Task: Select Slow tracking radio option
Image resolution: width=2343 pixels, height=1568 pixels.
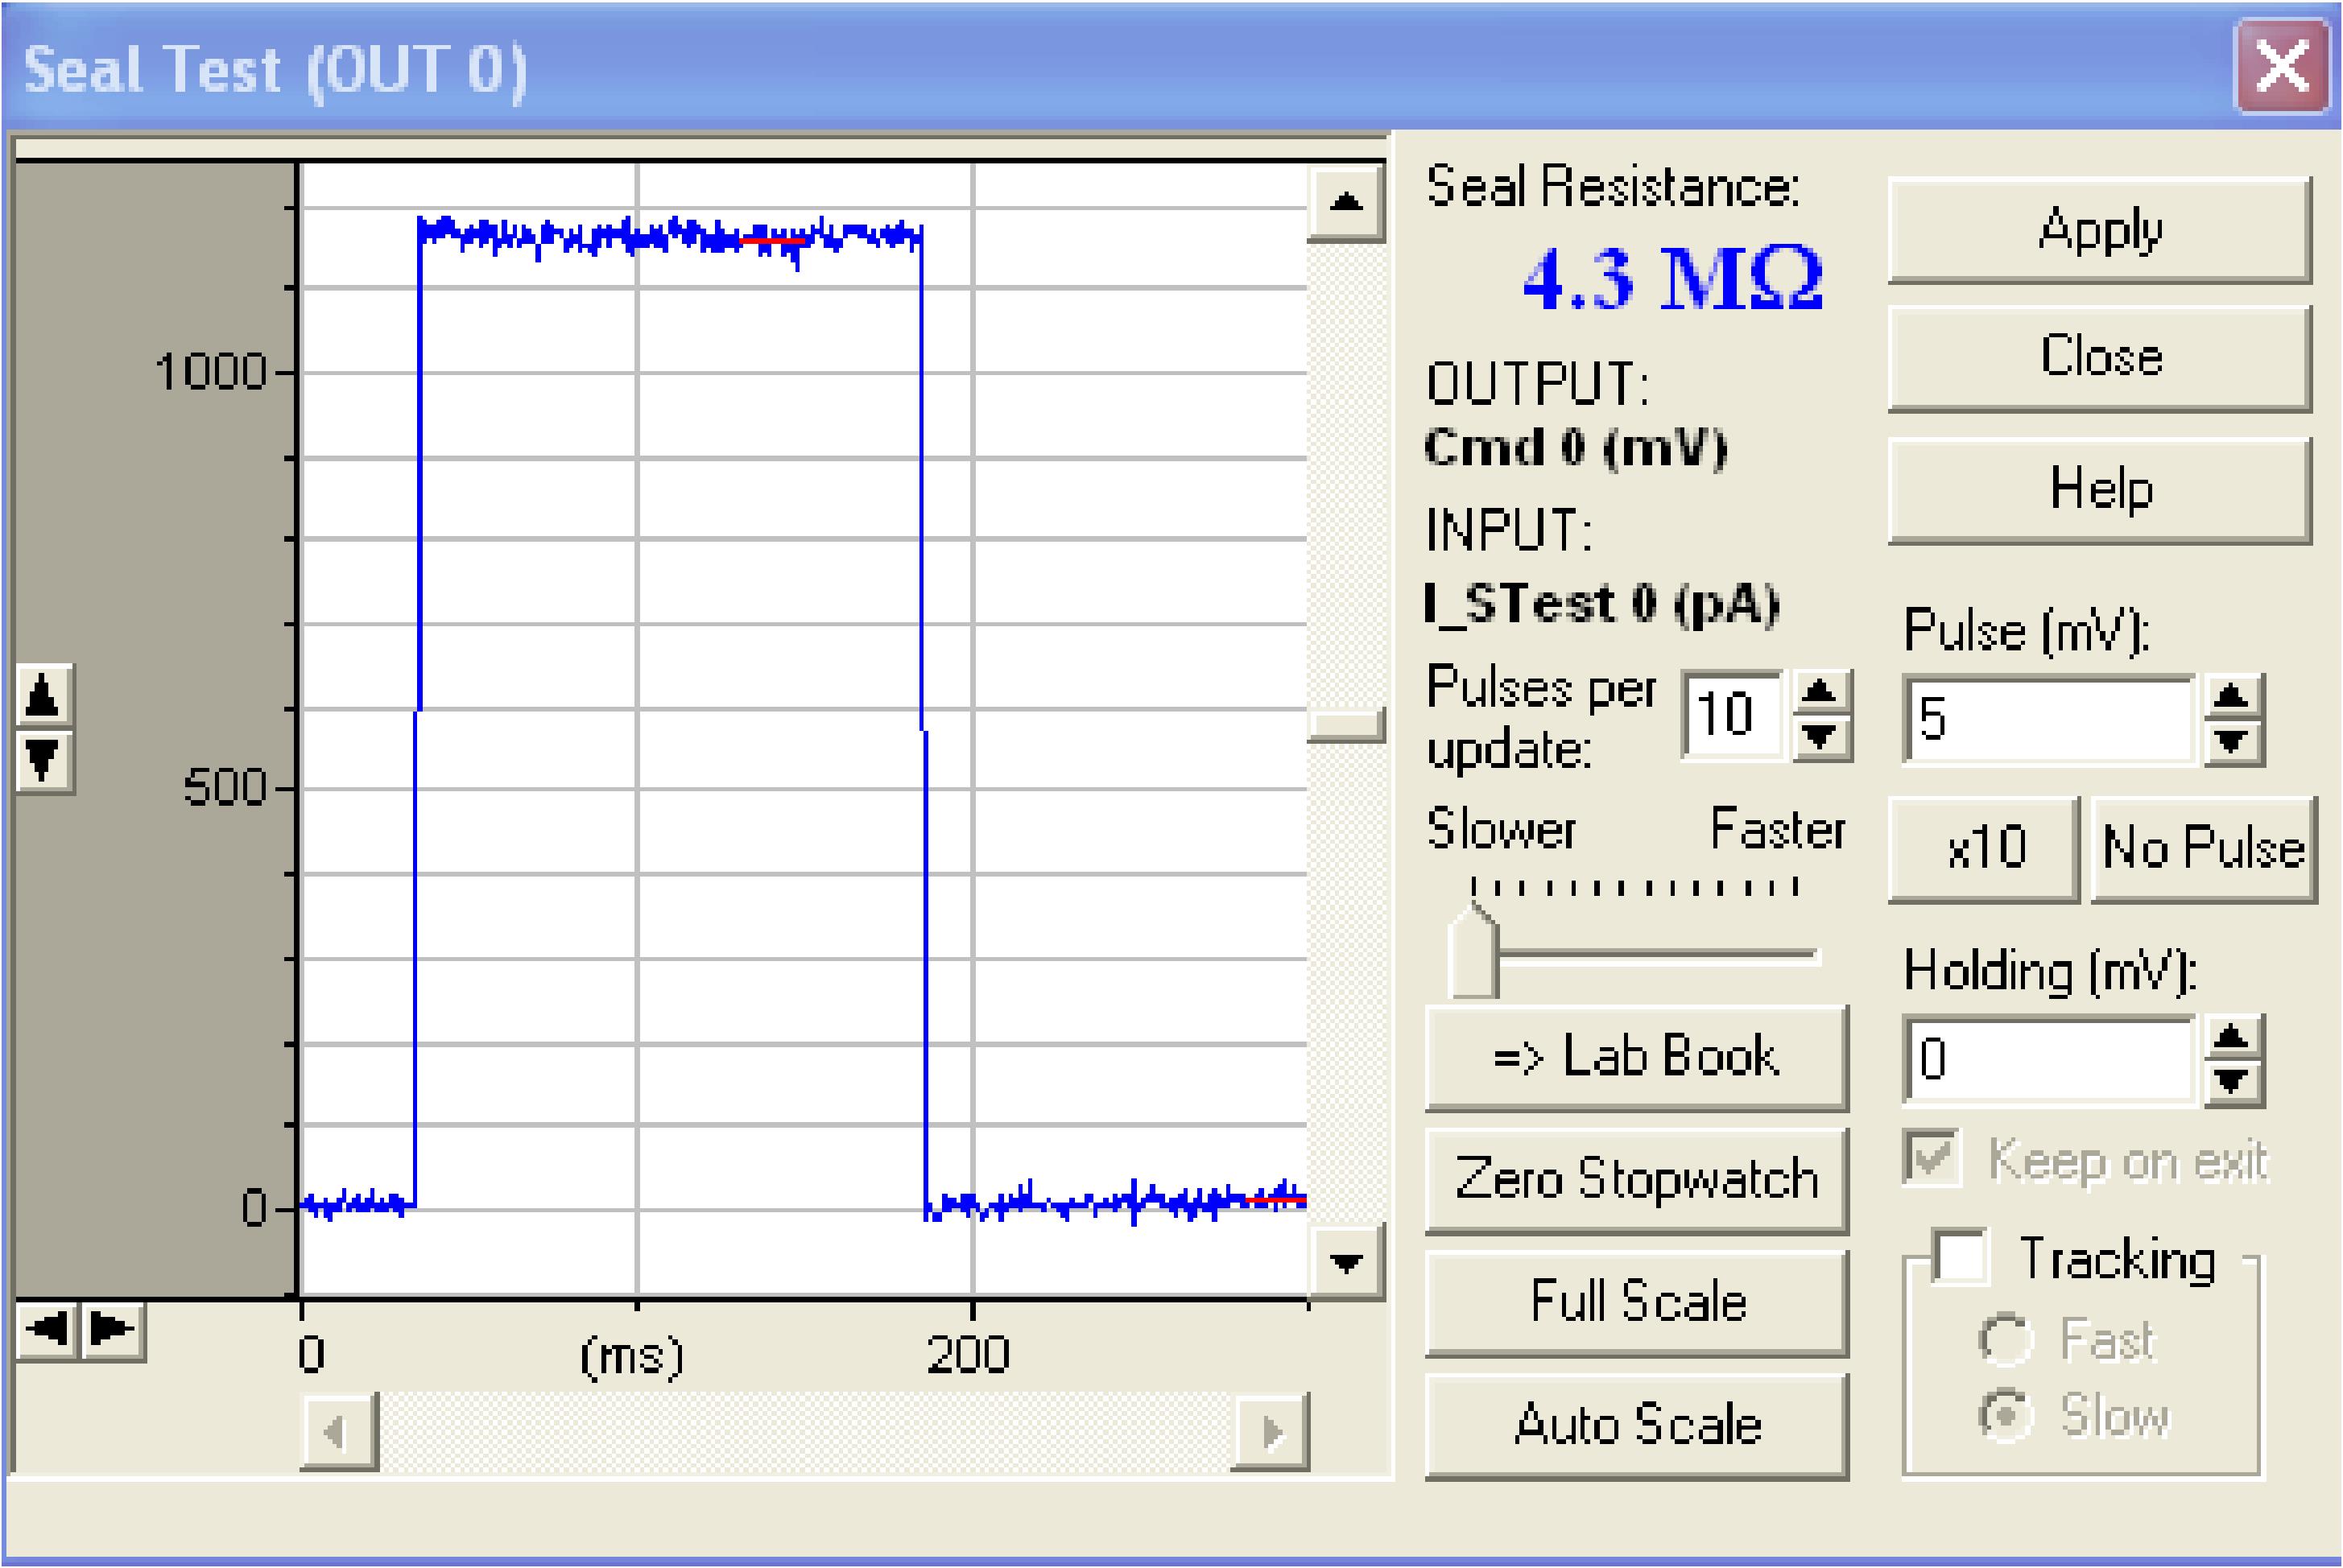Action: pos(2005,1416)
